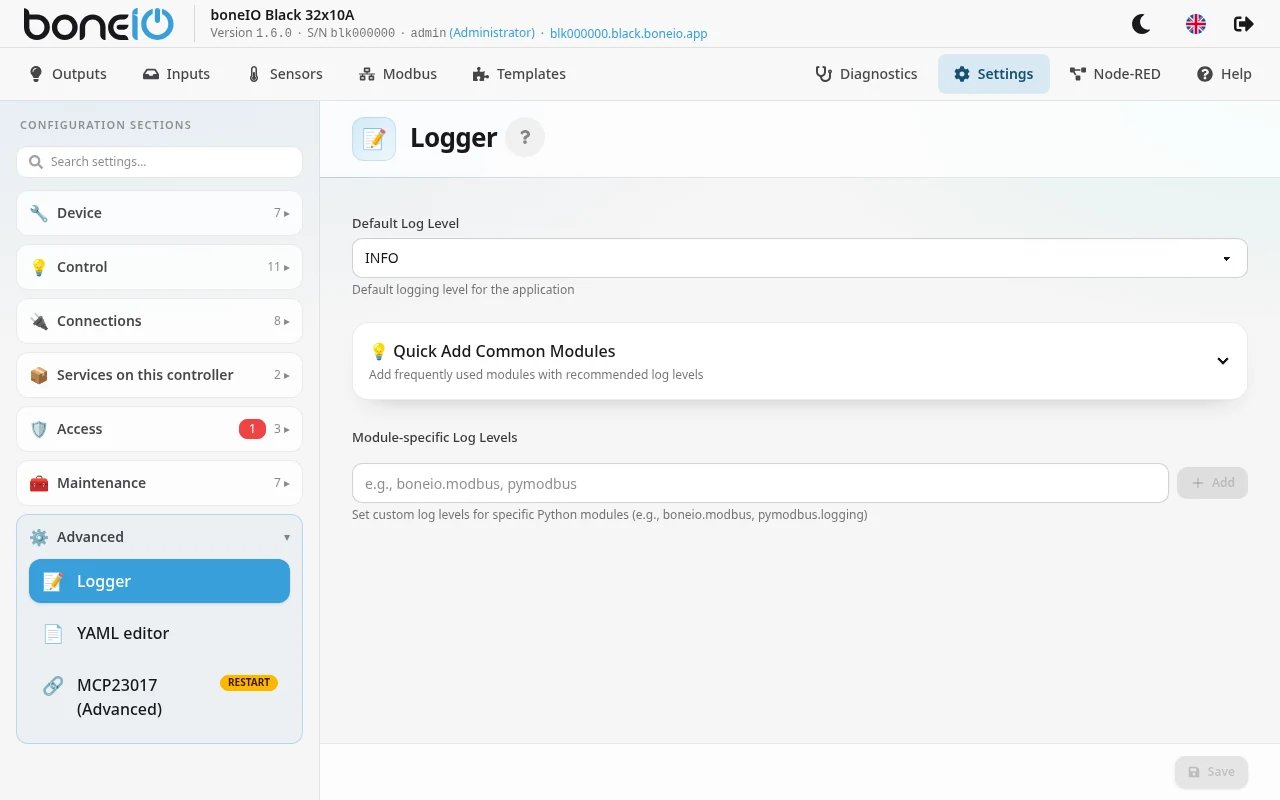Focus the Search settings field
The height and width of the screenshot is (800, 1280).
tap(159, 162)
